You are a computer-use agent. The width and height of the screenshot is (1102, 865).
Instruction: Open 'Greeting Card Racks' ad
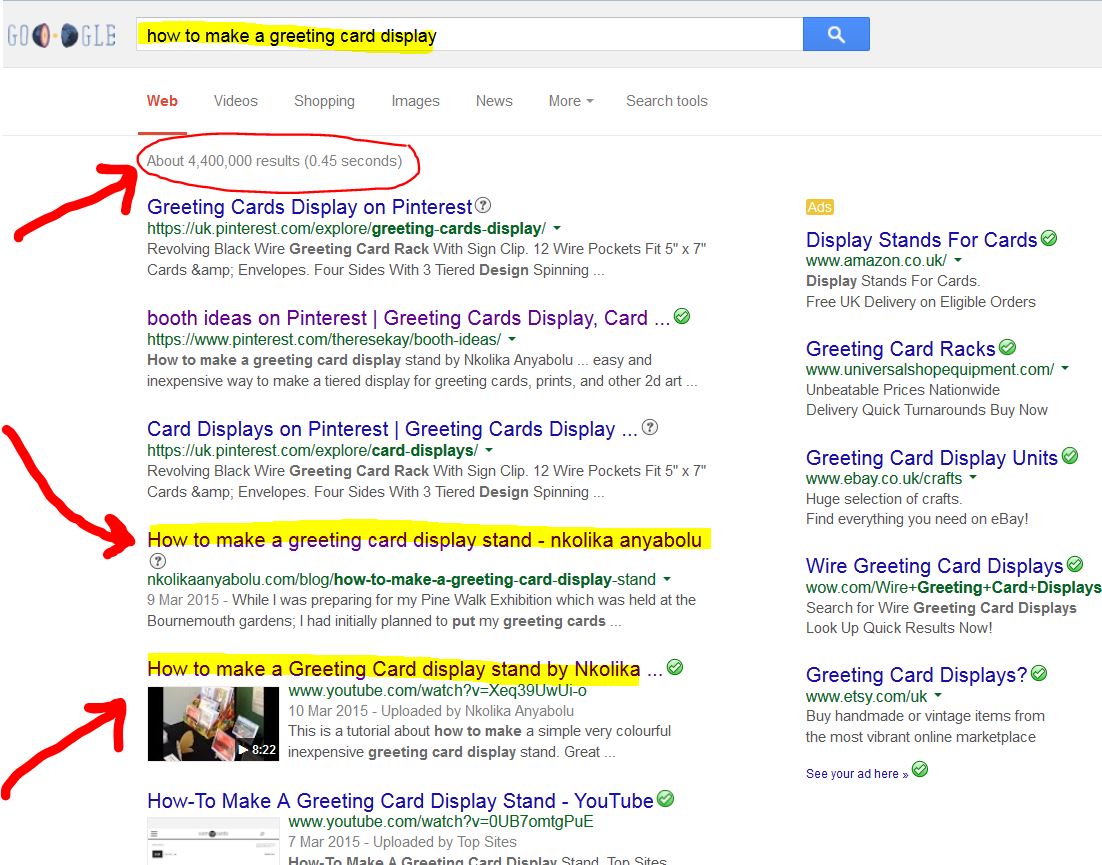coord(900,349)
